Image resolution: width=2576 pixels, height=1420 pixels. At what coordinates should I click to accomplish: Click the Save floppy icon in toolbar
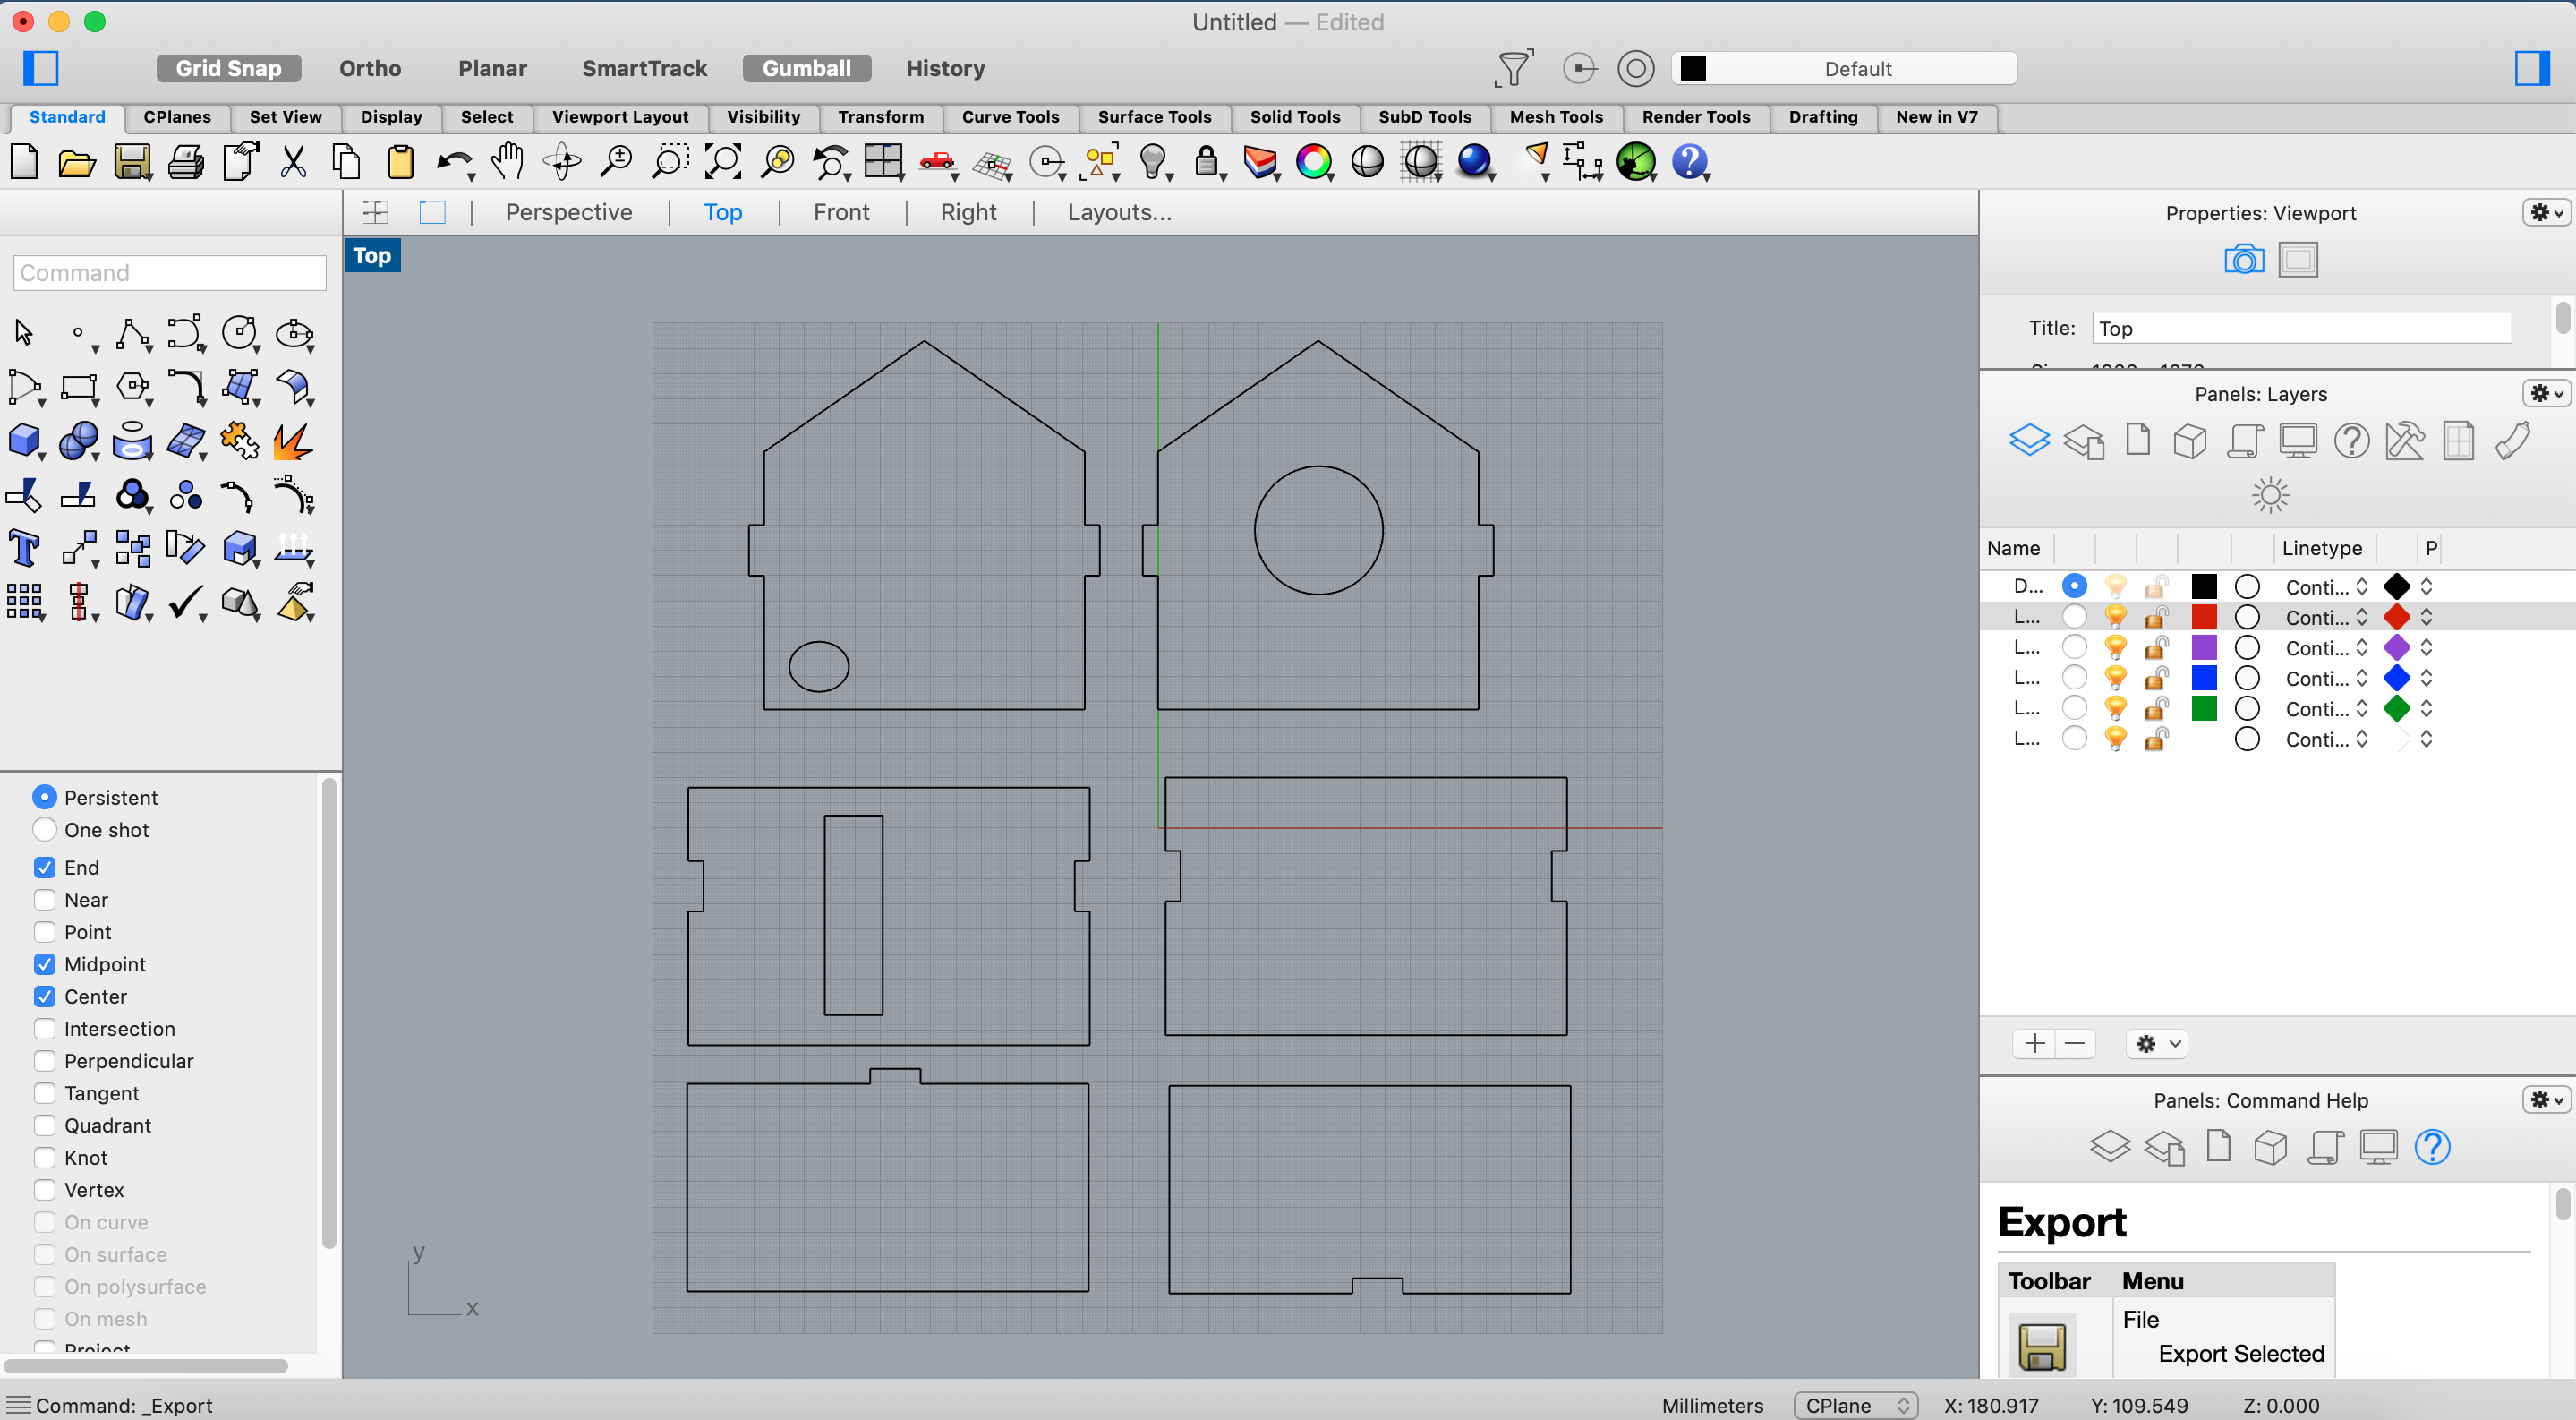[x=132, y=162]
